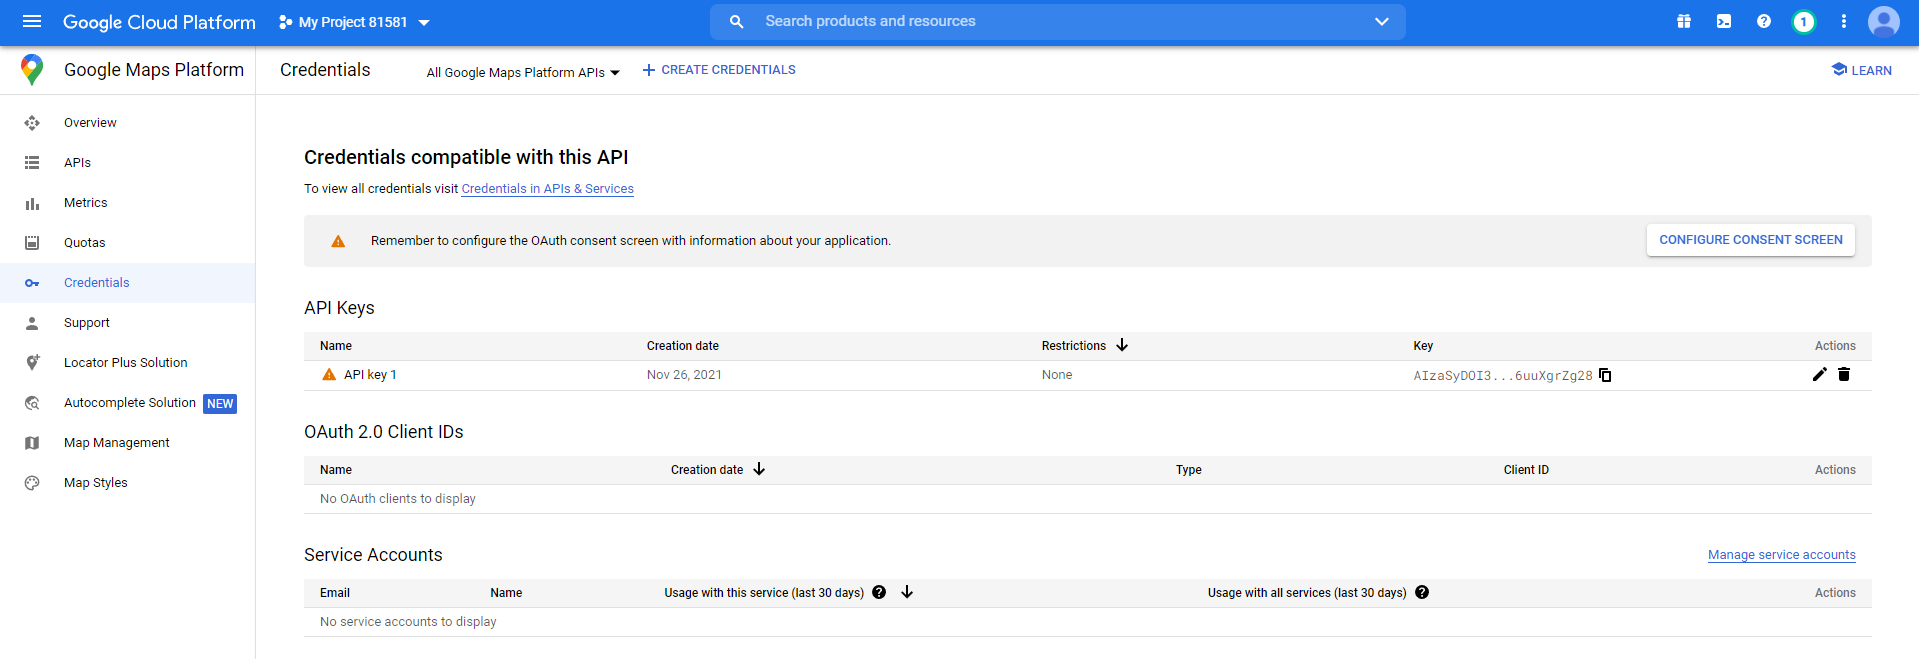1919x659 pixels.
Task: Open All Google Maps Platform APIs dropdown
Action: [x=523, y=72]
